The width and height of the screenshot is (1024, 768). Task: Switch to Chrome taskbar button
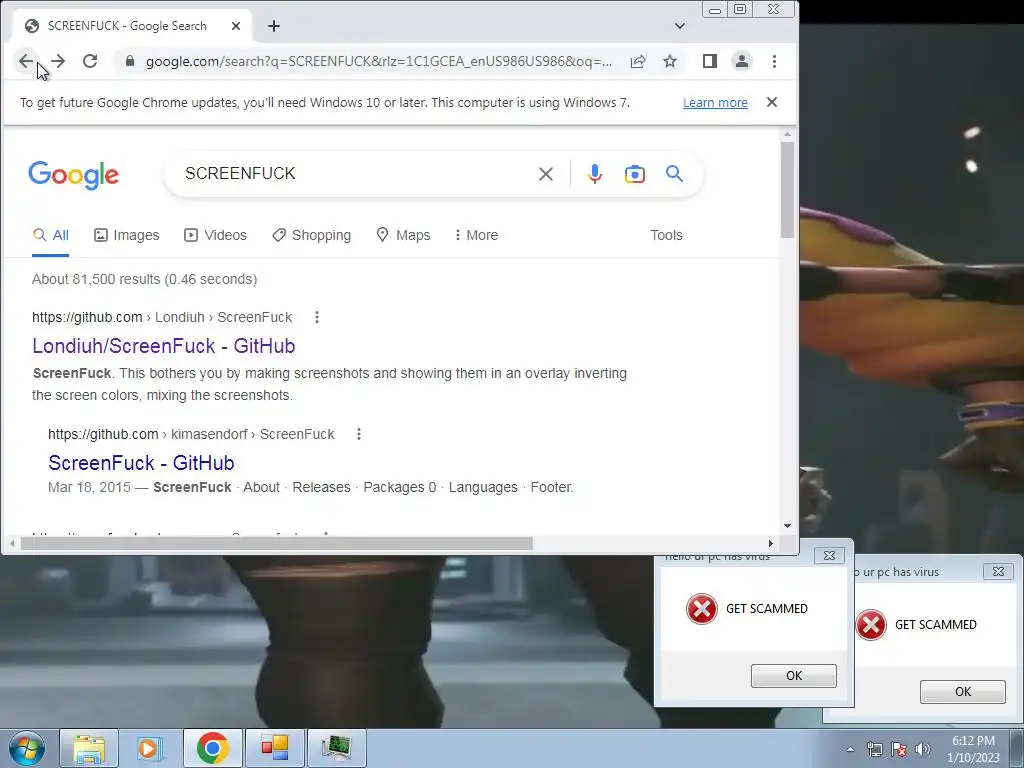coord(212,748)
